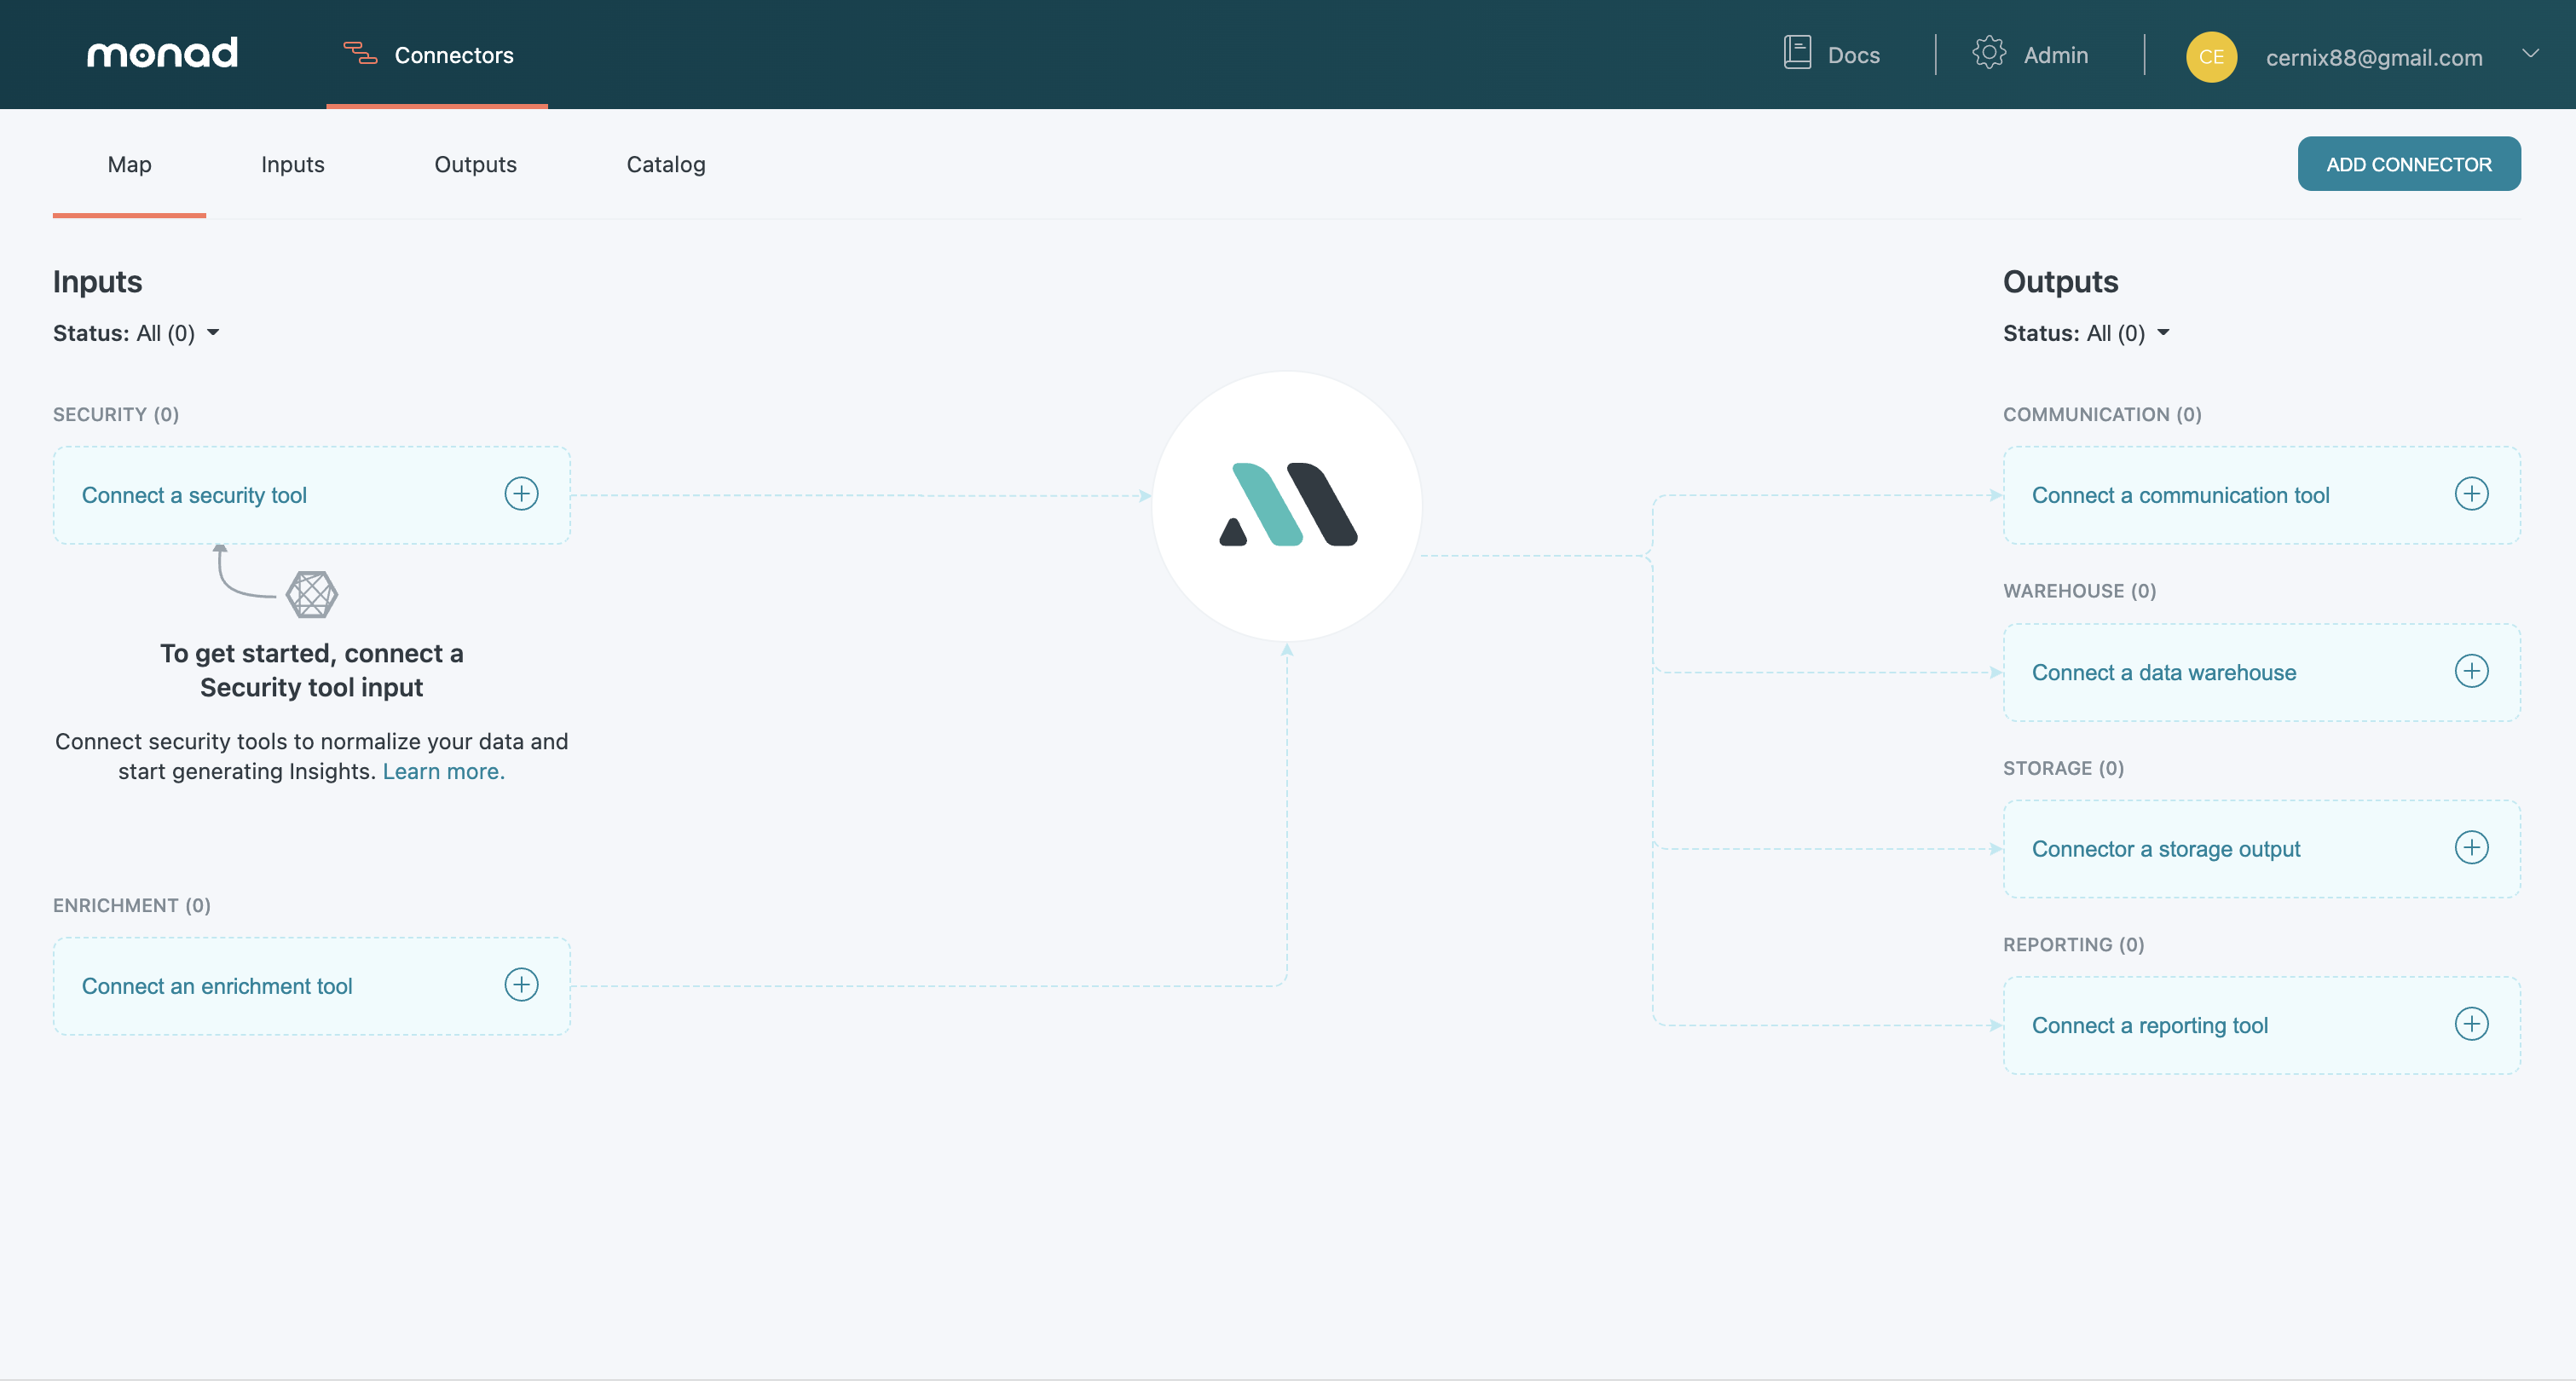Open Docs via the book icon
This screenshot has height=1386, width=2576.
click(x=1797, y=53)
